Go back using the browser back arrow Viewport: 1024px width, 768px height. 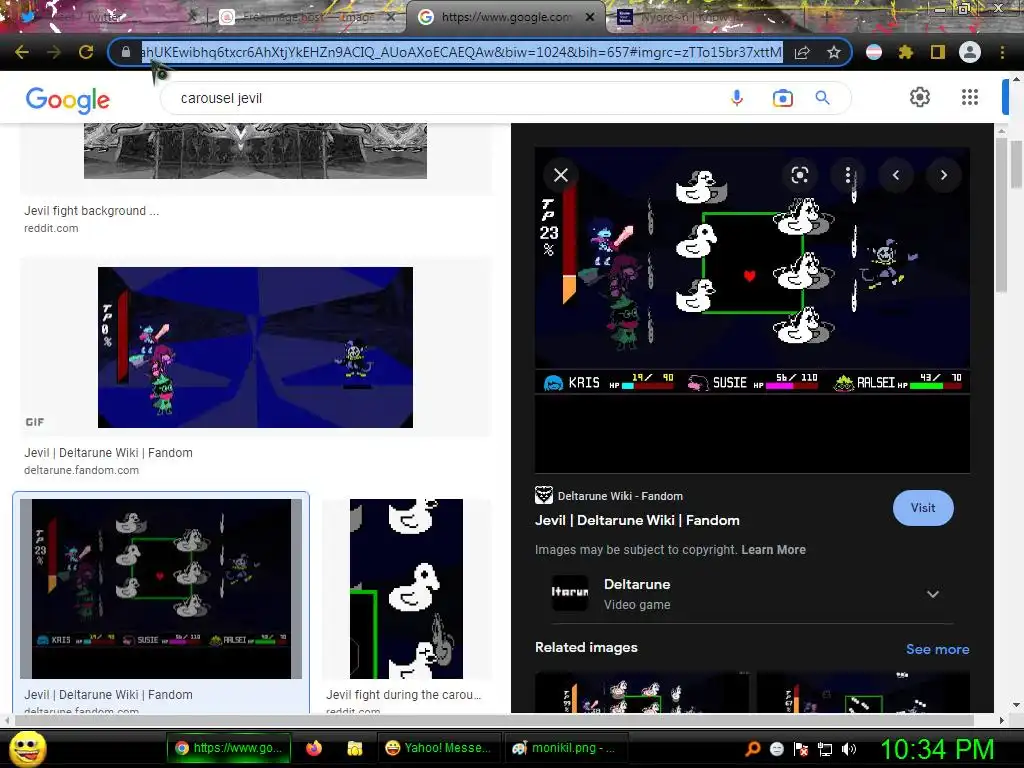click(x=22, y=52)
